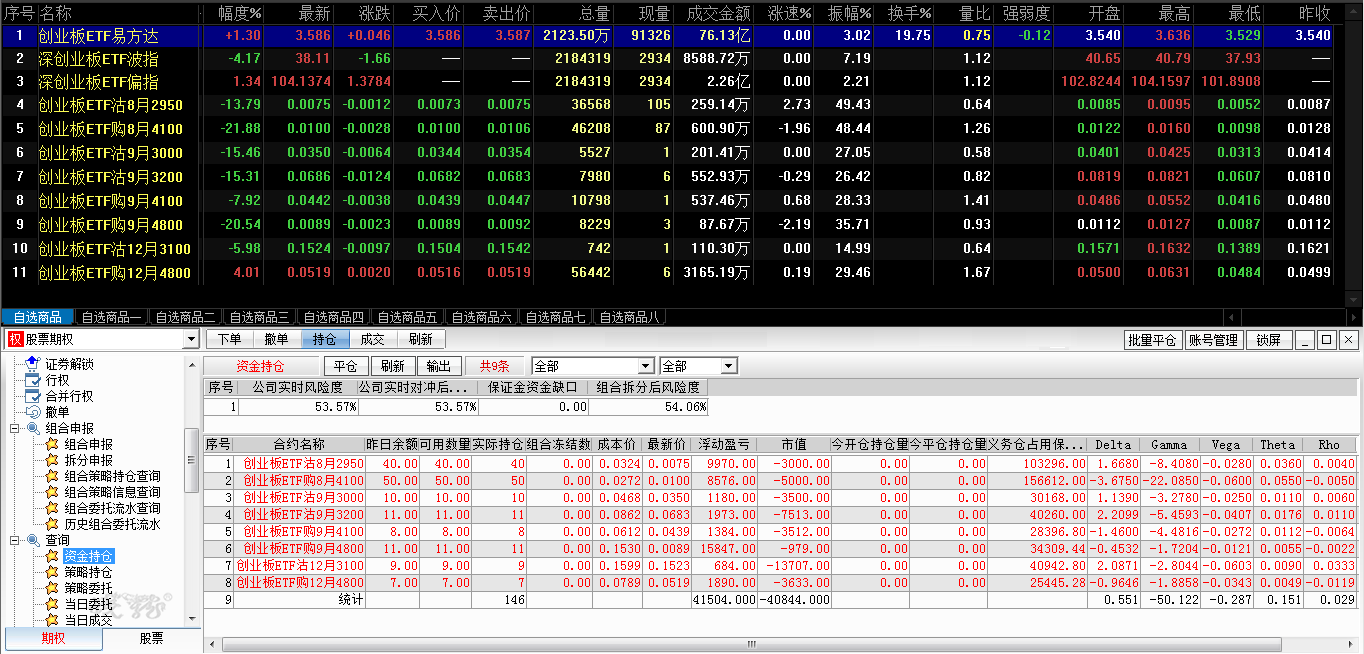Select the 自选商品八 watchlist tab
The height and width of the screenshot is (654, 1364).
[630, 317]
